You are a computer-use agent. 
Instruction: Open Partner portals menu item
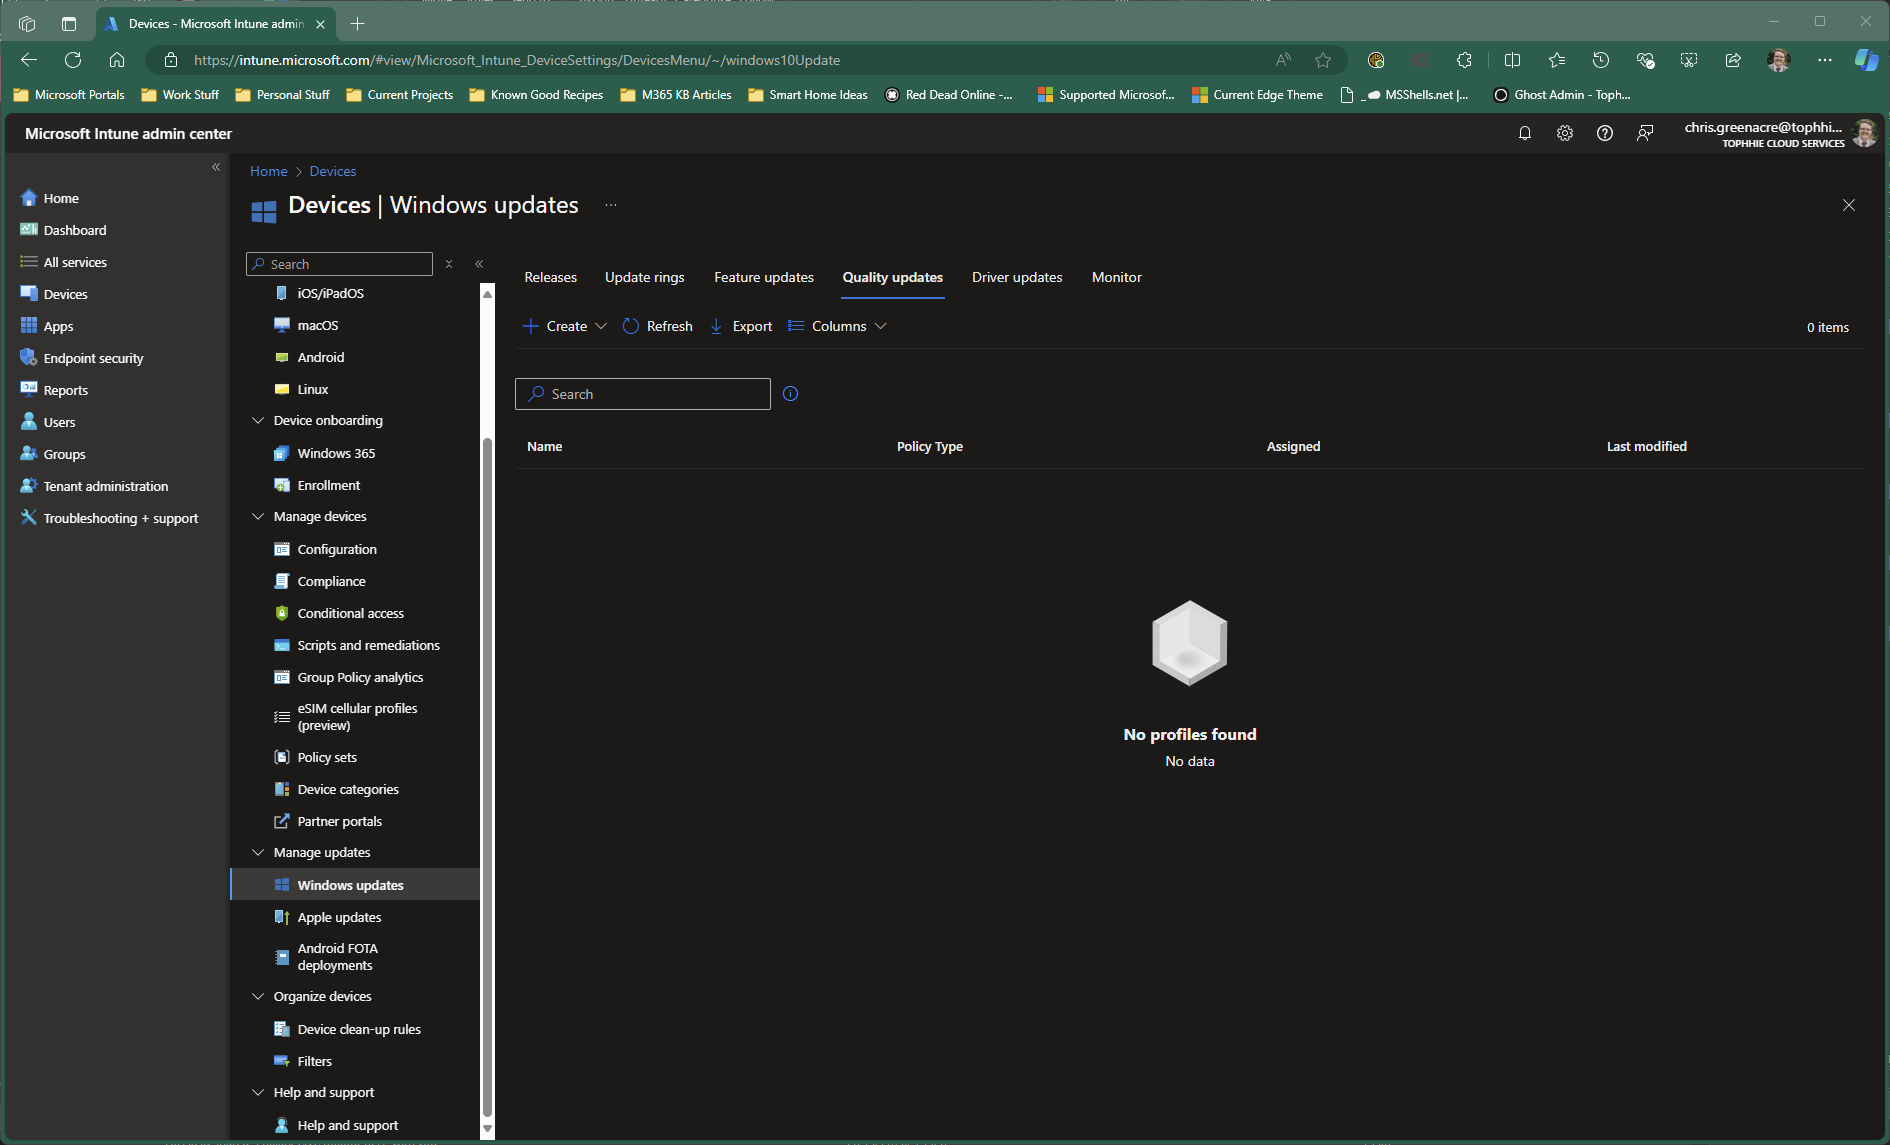coord(339,821)
